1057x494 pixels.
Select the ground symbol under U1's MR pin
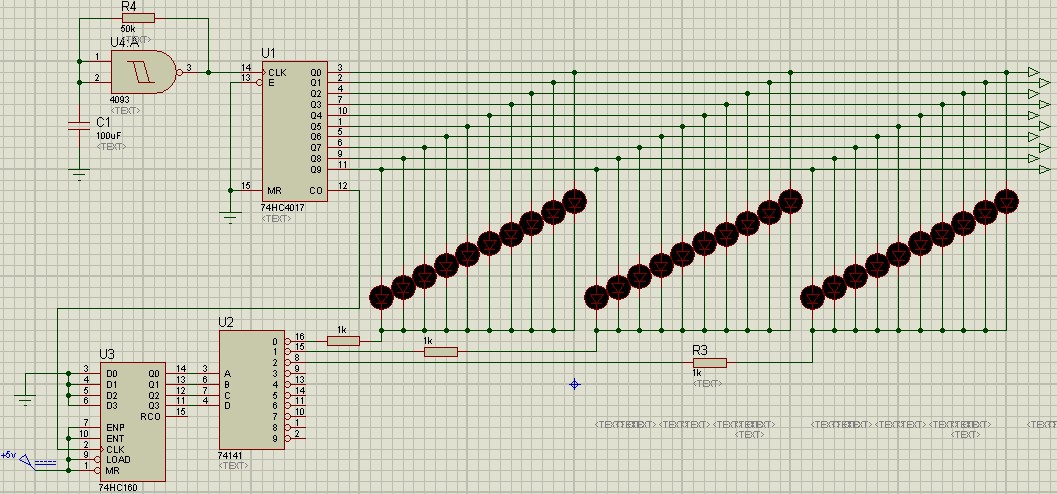[230, 216]
